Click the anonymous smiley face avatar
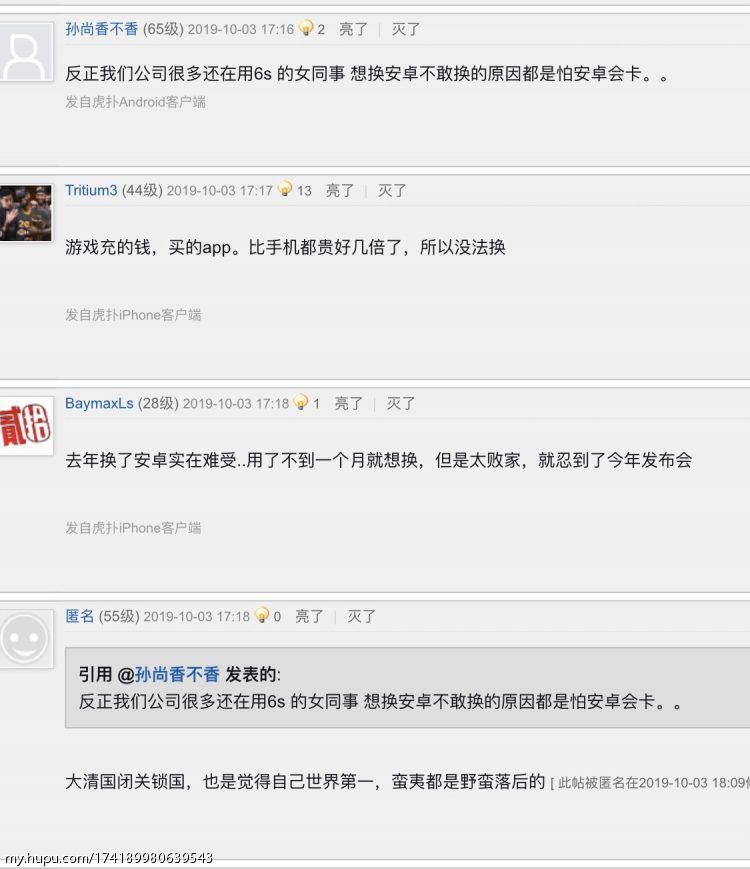Viewport: 750px width, 869px height. (x=26, y=638)
